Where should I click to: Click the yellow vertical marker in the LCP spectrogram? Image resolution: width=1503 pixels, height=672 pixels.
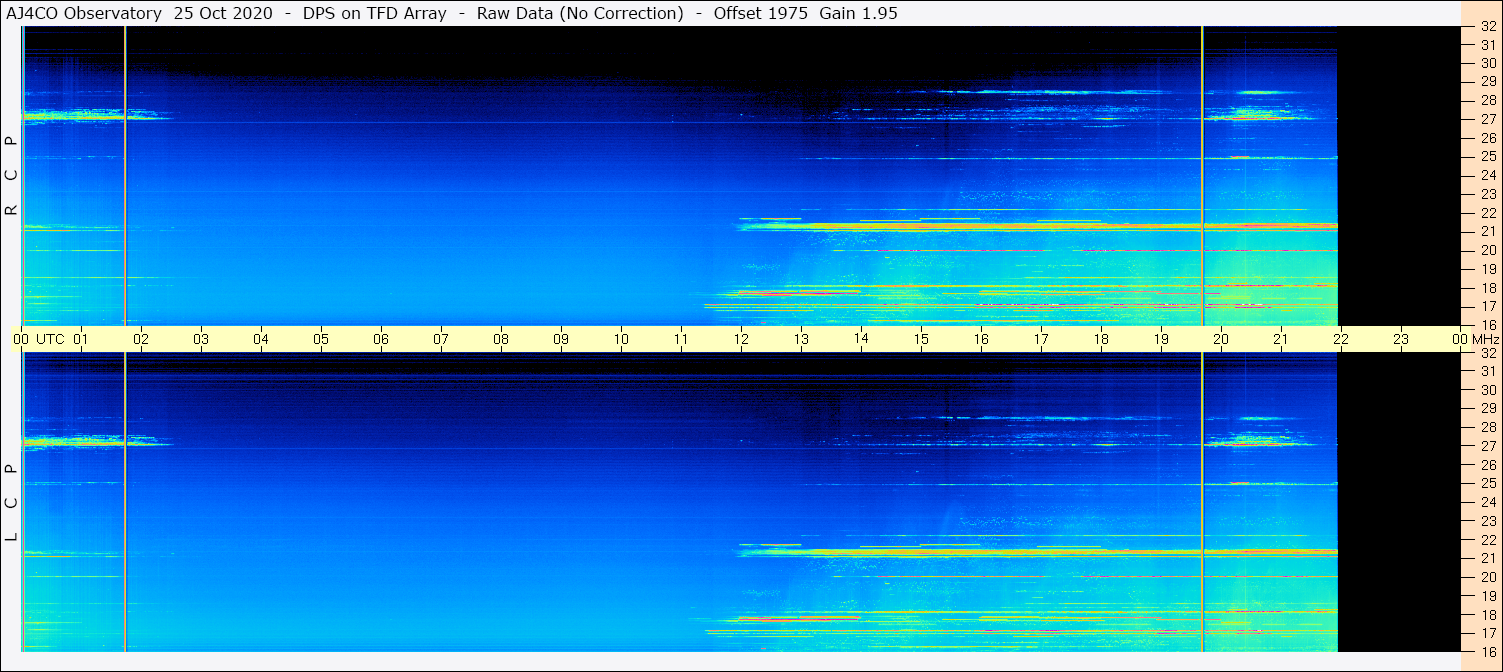[x=1202, y=502]
